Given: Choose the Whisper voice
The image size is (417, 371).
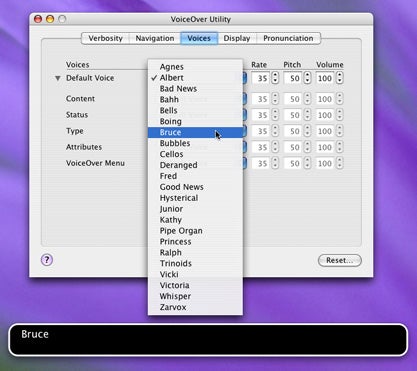Looking at the screenshot, I should click(195, 296).
